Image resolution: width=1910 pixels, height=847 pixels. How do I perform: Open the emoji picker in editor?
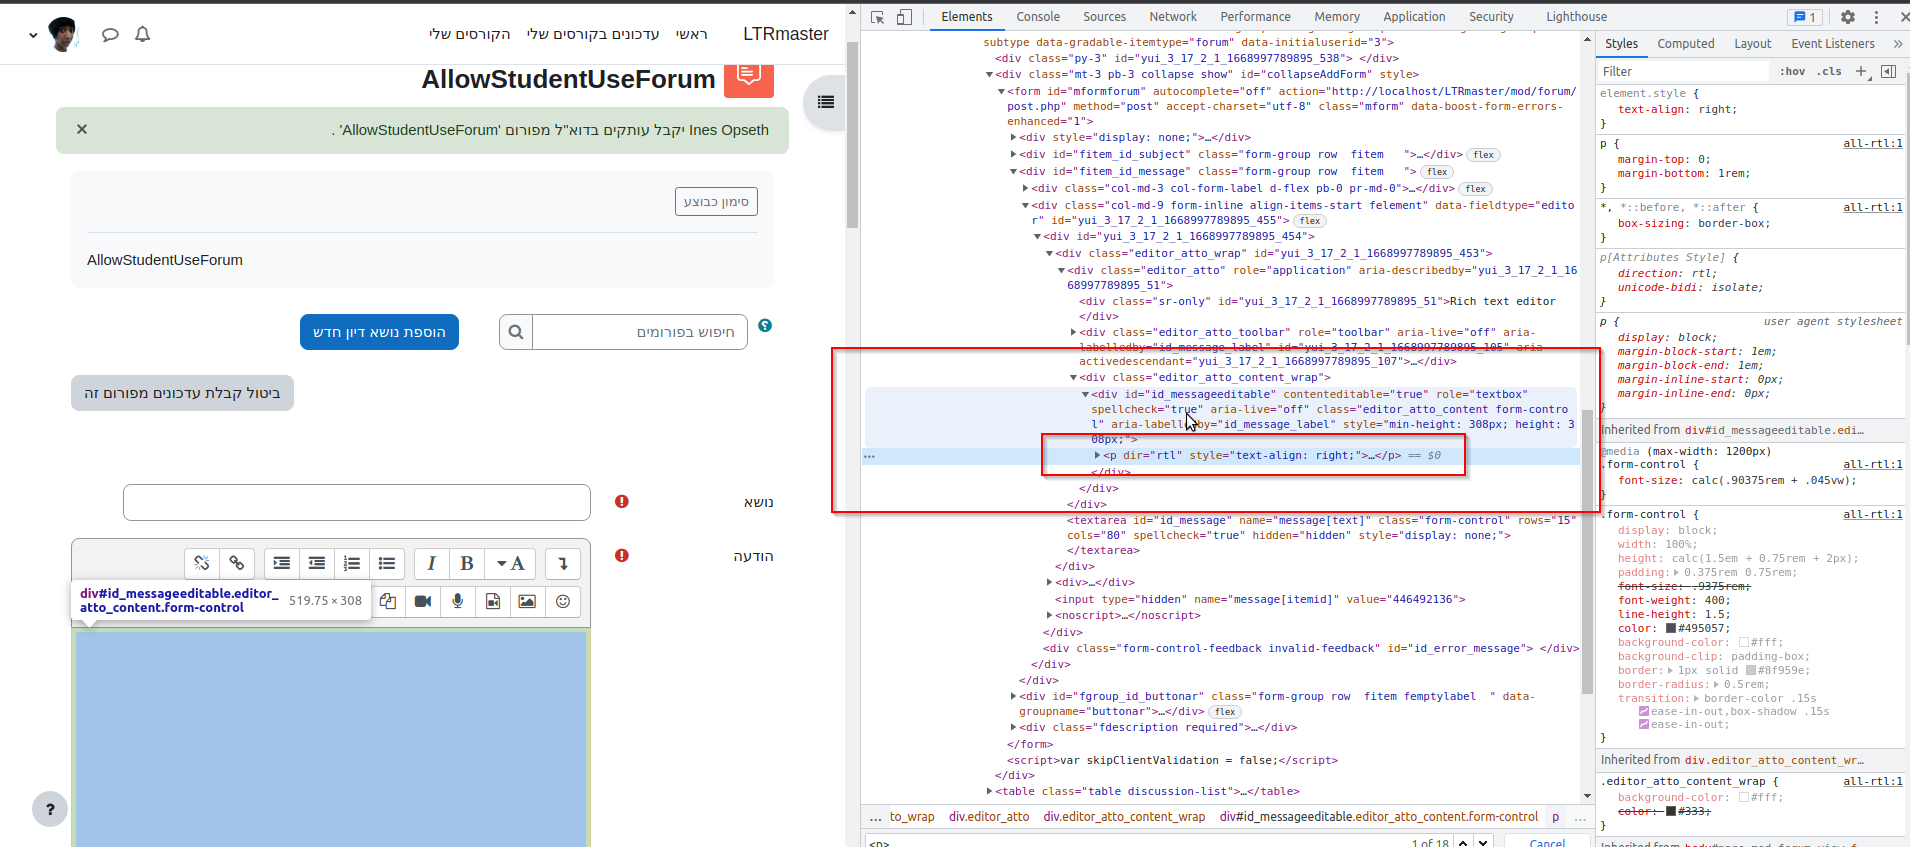pos(563,601)
